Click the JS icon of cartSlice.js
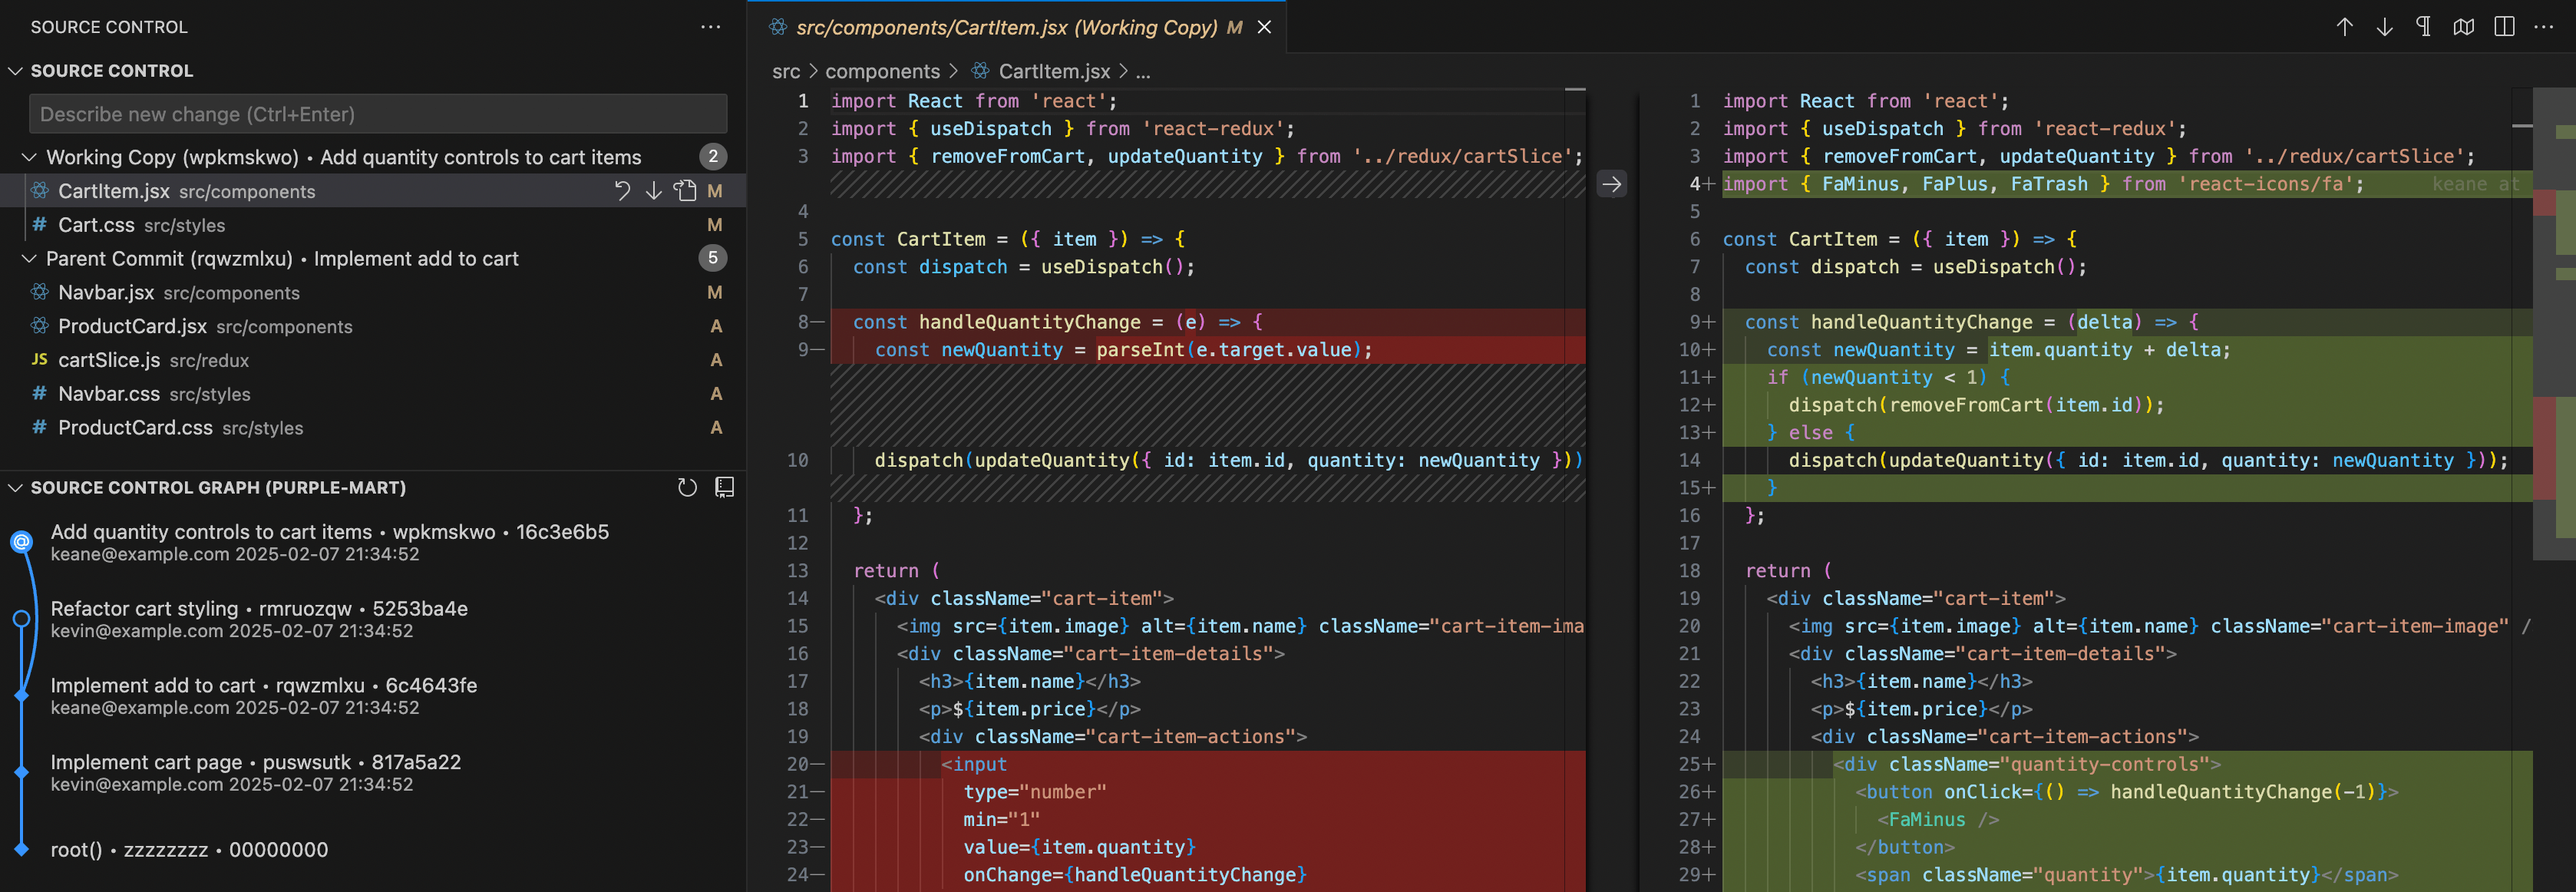 point(40,360)
